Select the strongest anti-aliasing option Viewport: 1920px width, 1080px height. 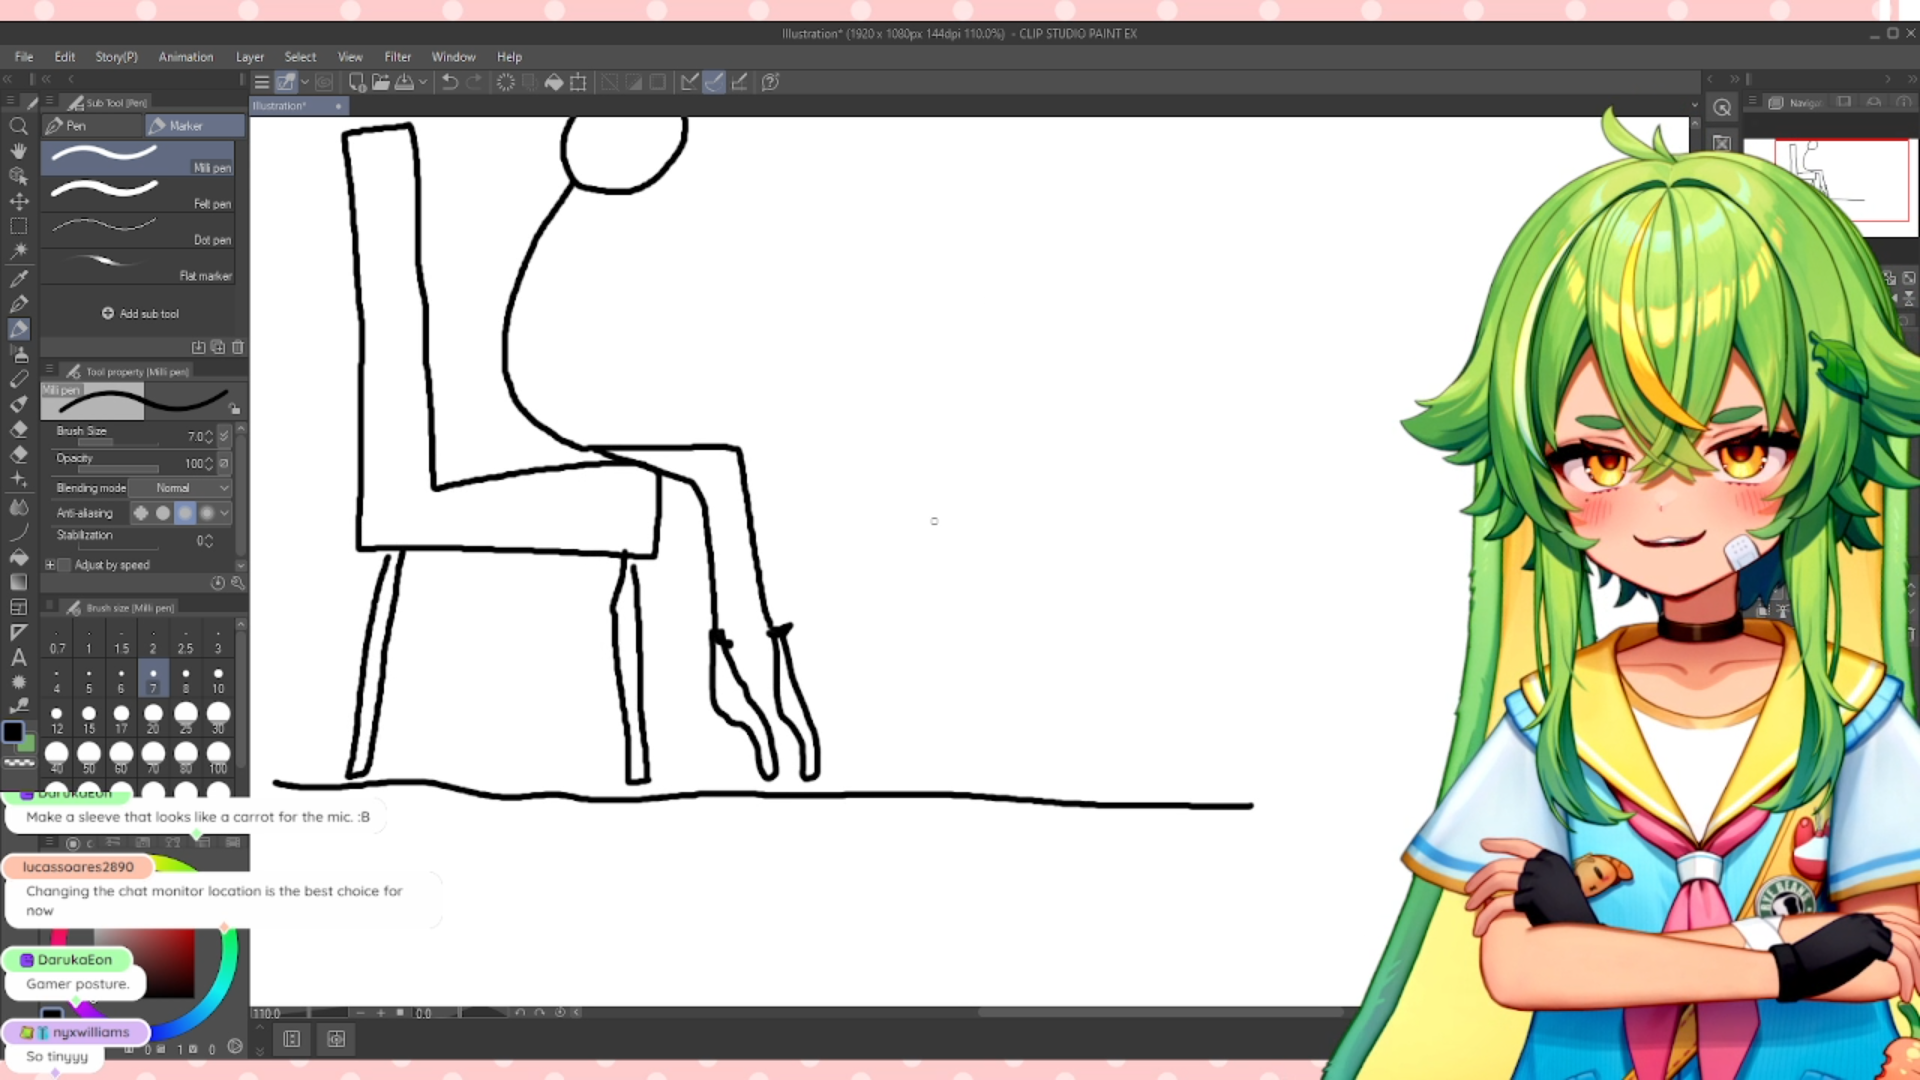point(207,513)
